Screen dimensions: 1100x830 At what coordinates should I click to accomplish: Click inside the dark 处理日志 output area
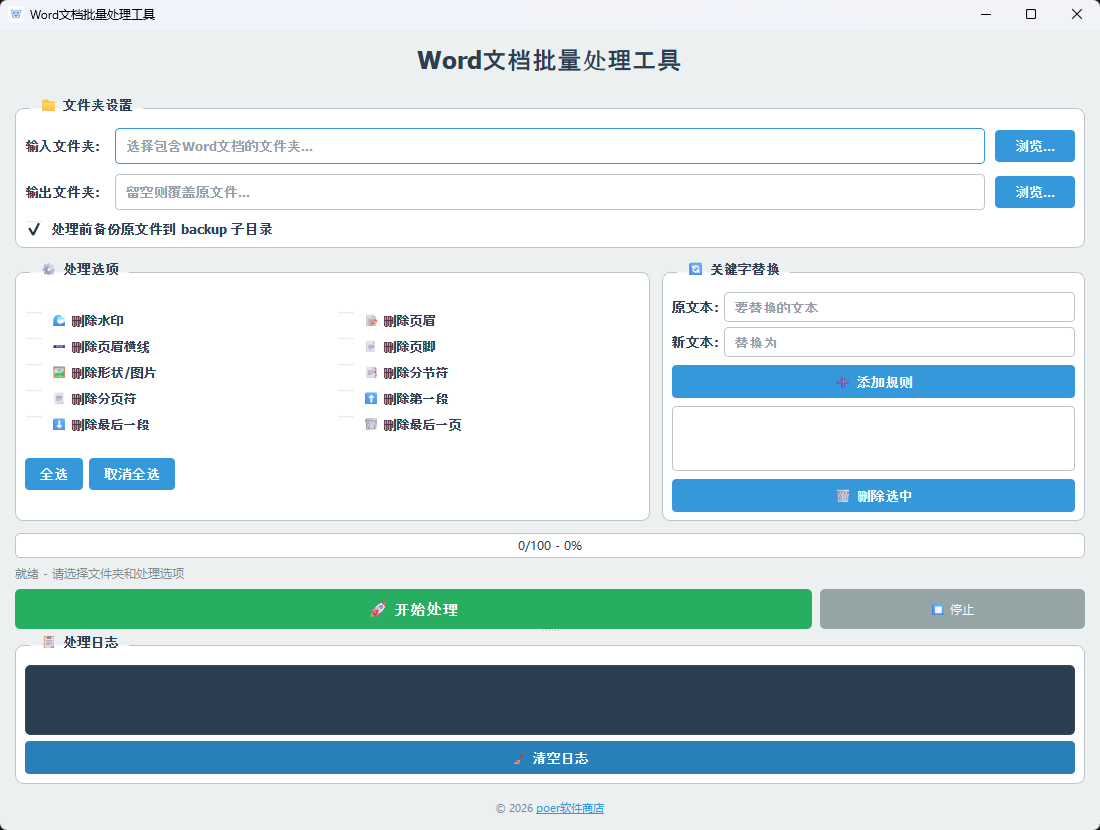click(x=550, y=700)
